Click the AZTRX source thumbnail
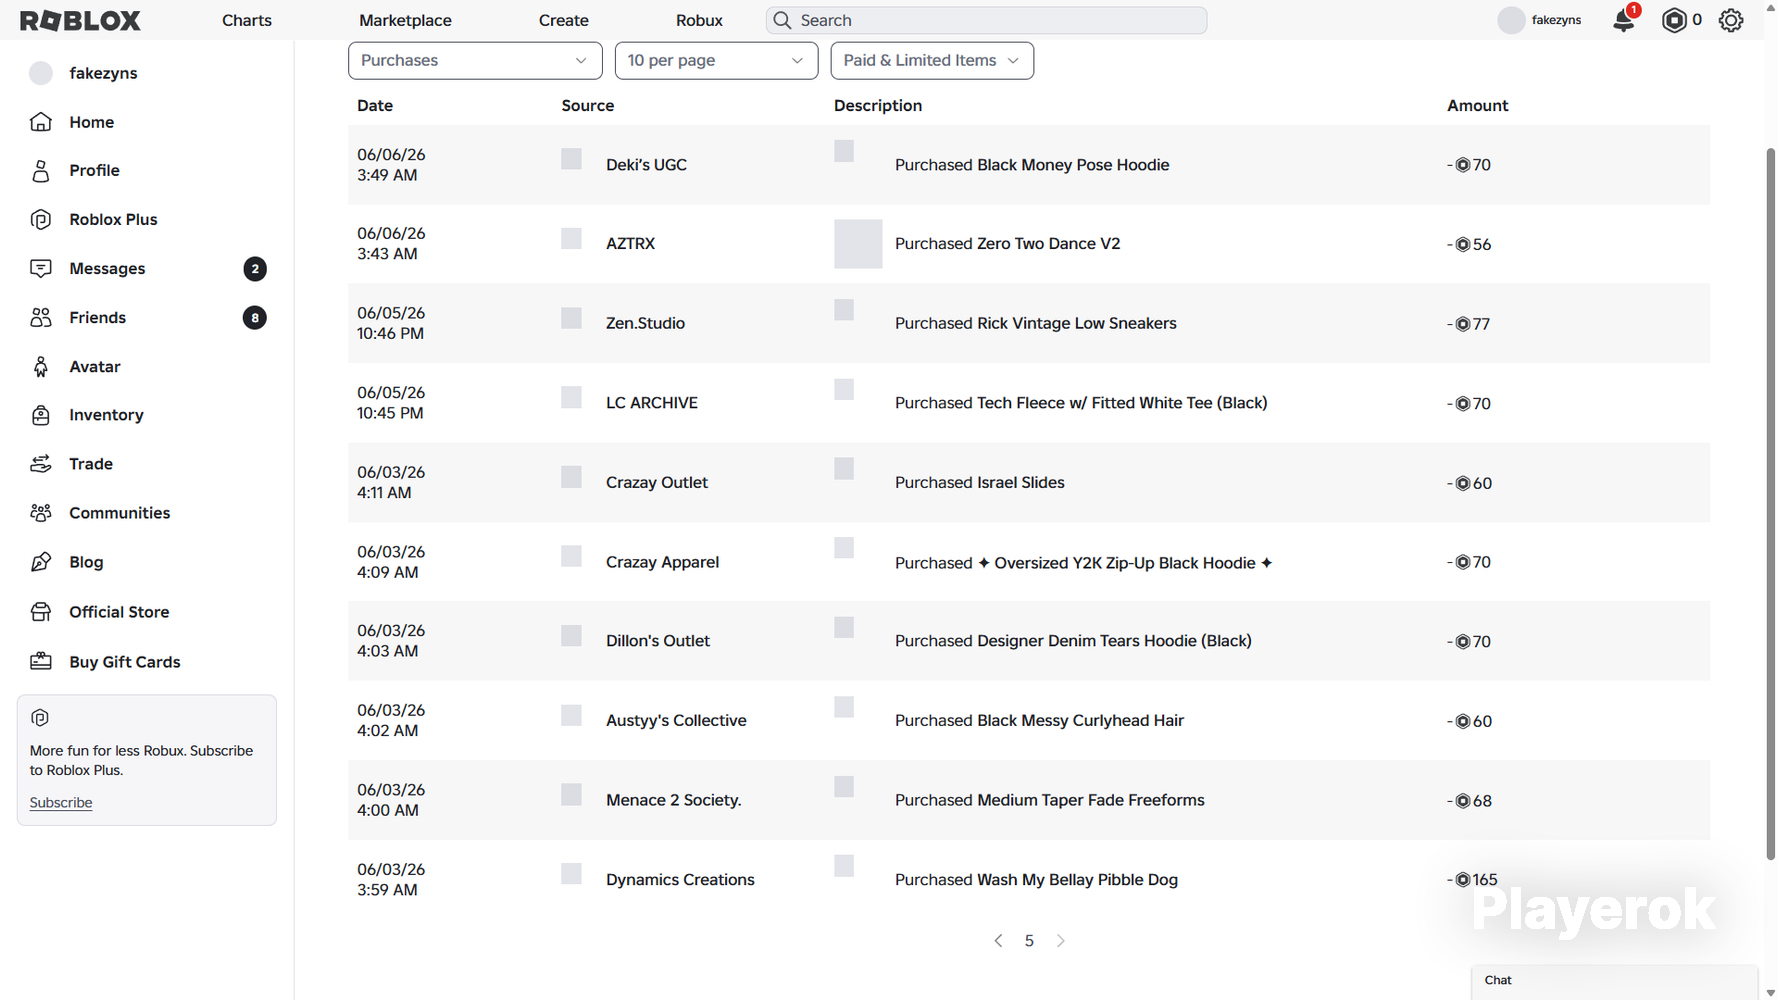Viewport: 1778px width, 1000px height. point(571,238)
